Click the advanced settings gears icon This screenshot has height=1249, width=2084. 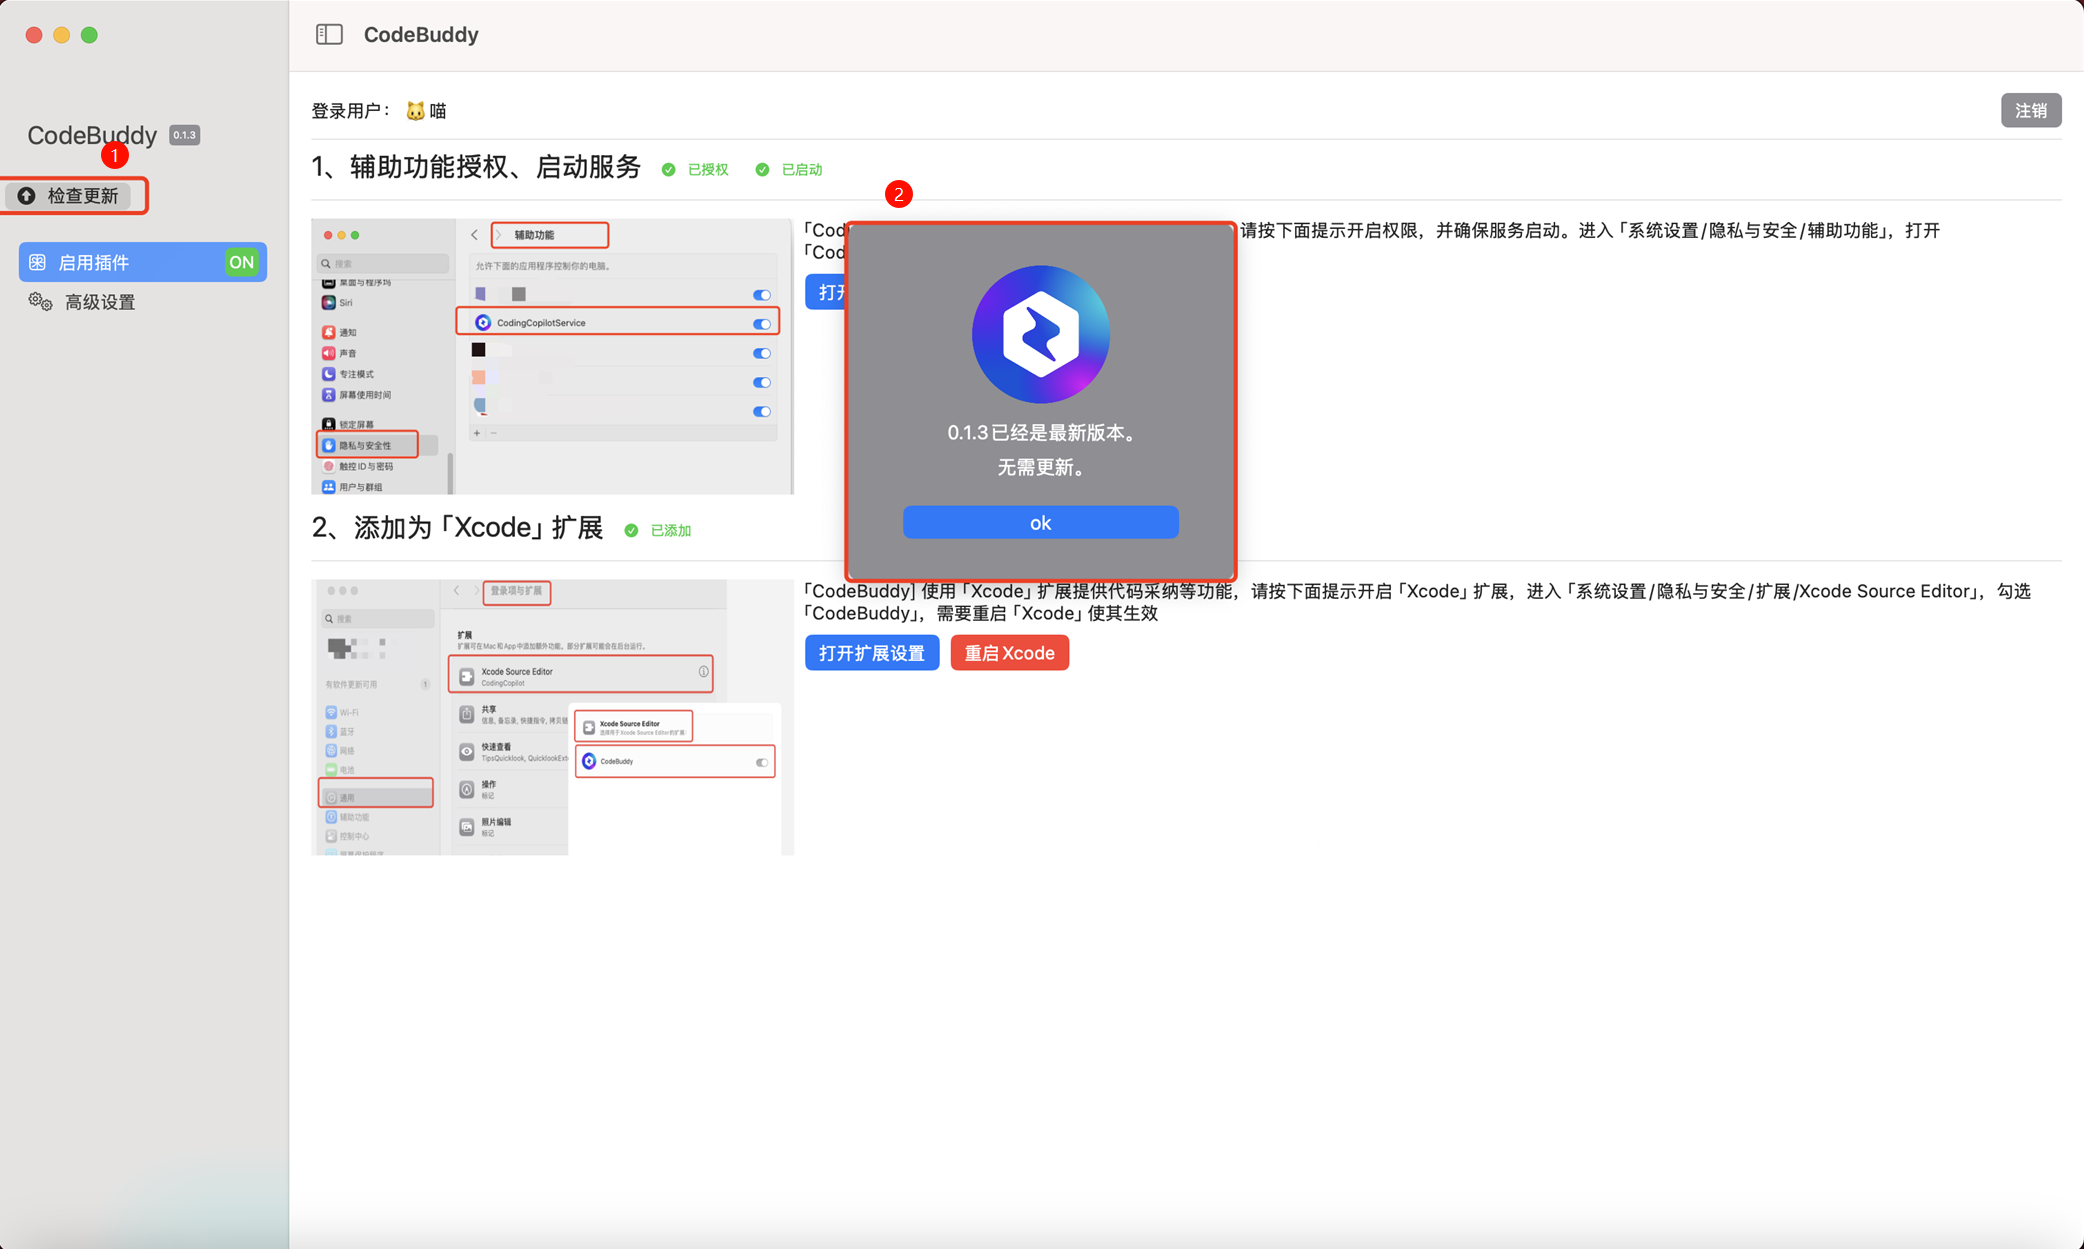click(x=40, y=302)
